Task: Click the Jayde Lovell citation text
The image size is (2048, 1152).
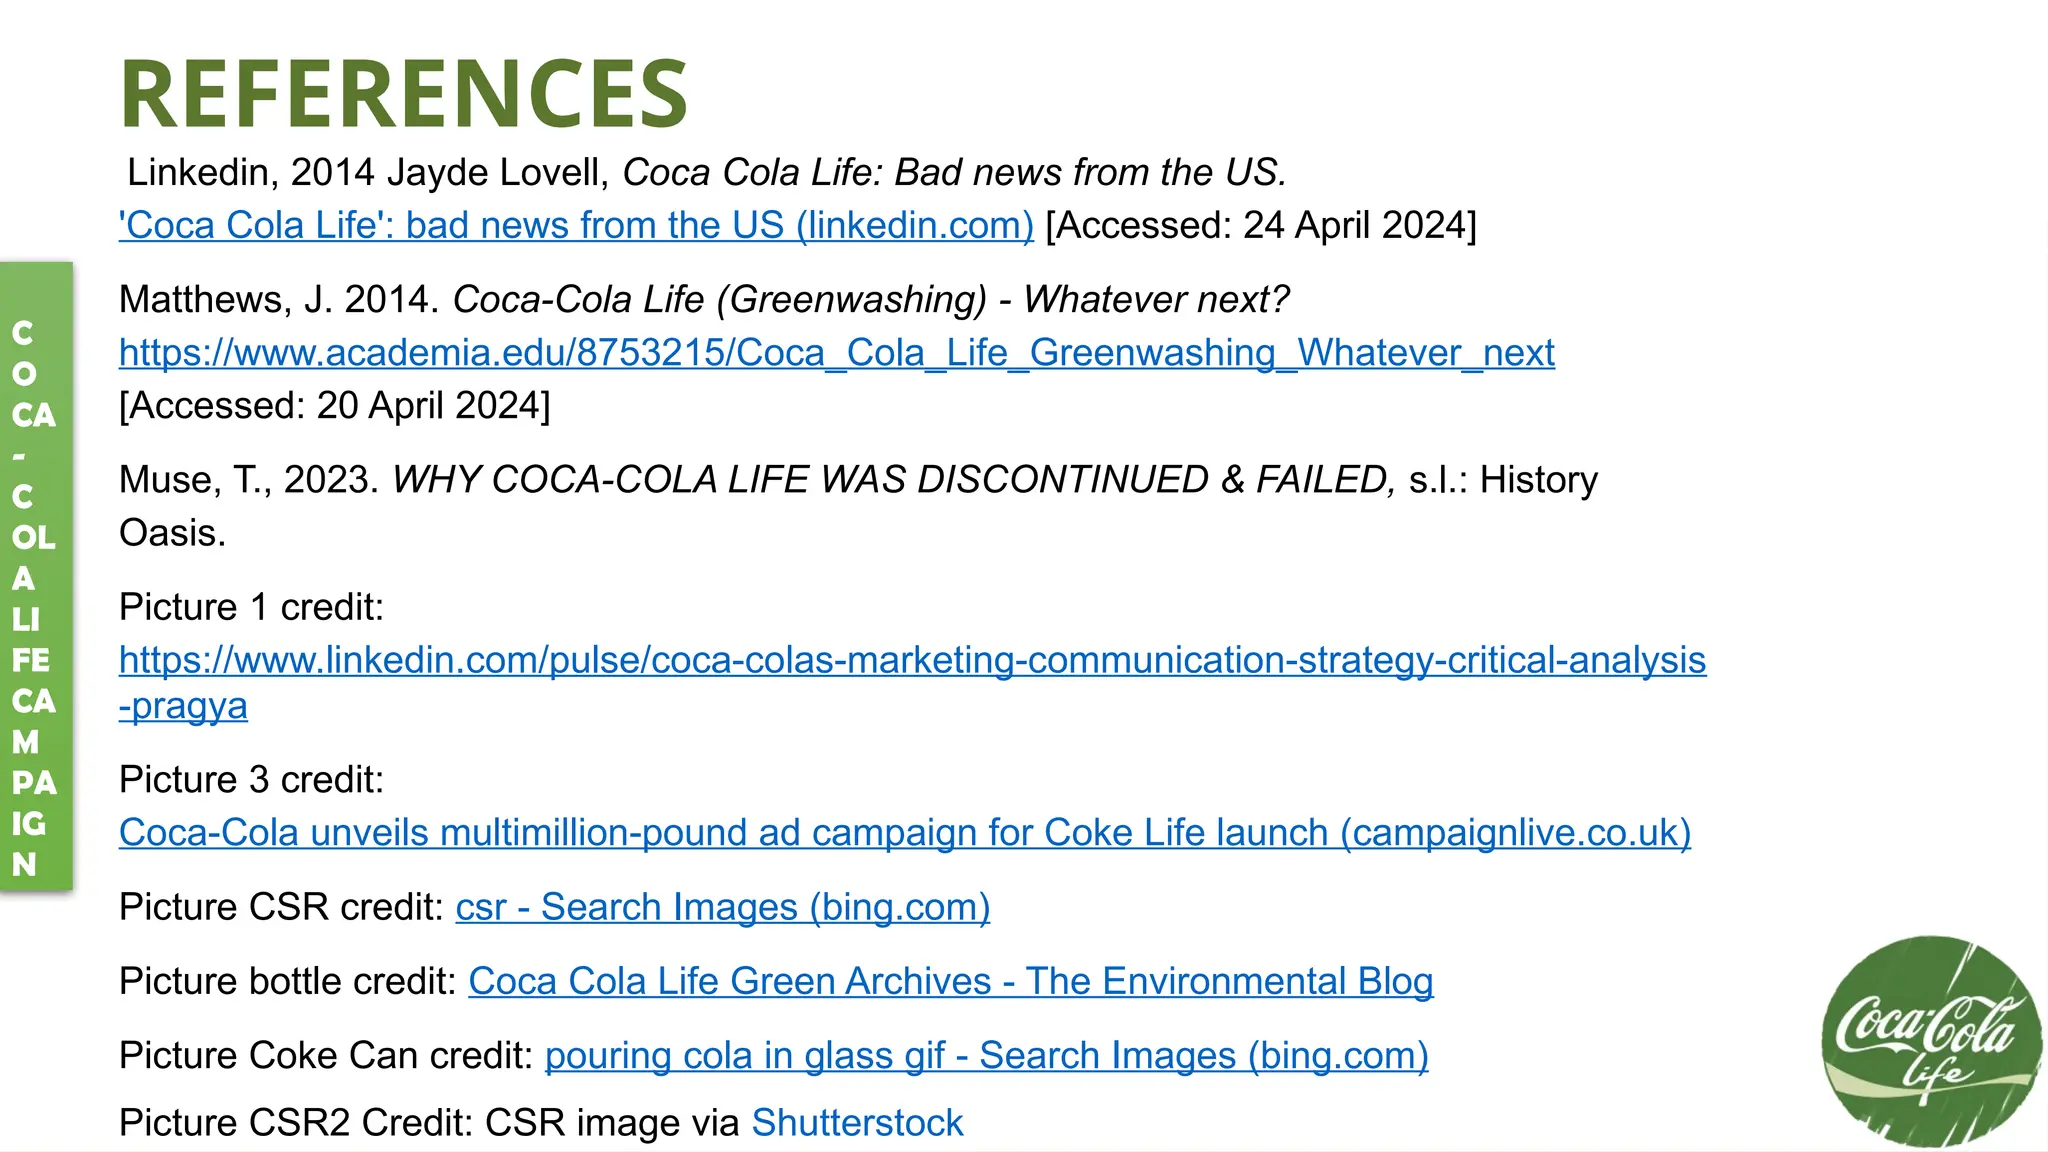Action: [x=705, y=173]
